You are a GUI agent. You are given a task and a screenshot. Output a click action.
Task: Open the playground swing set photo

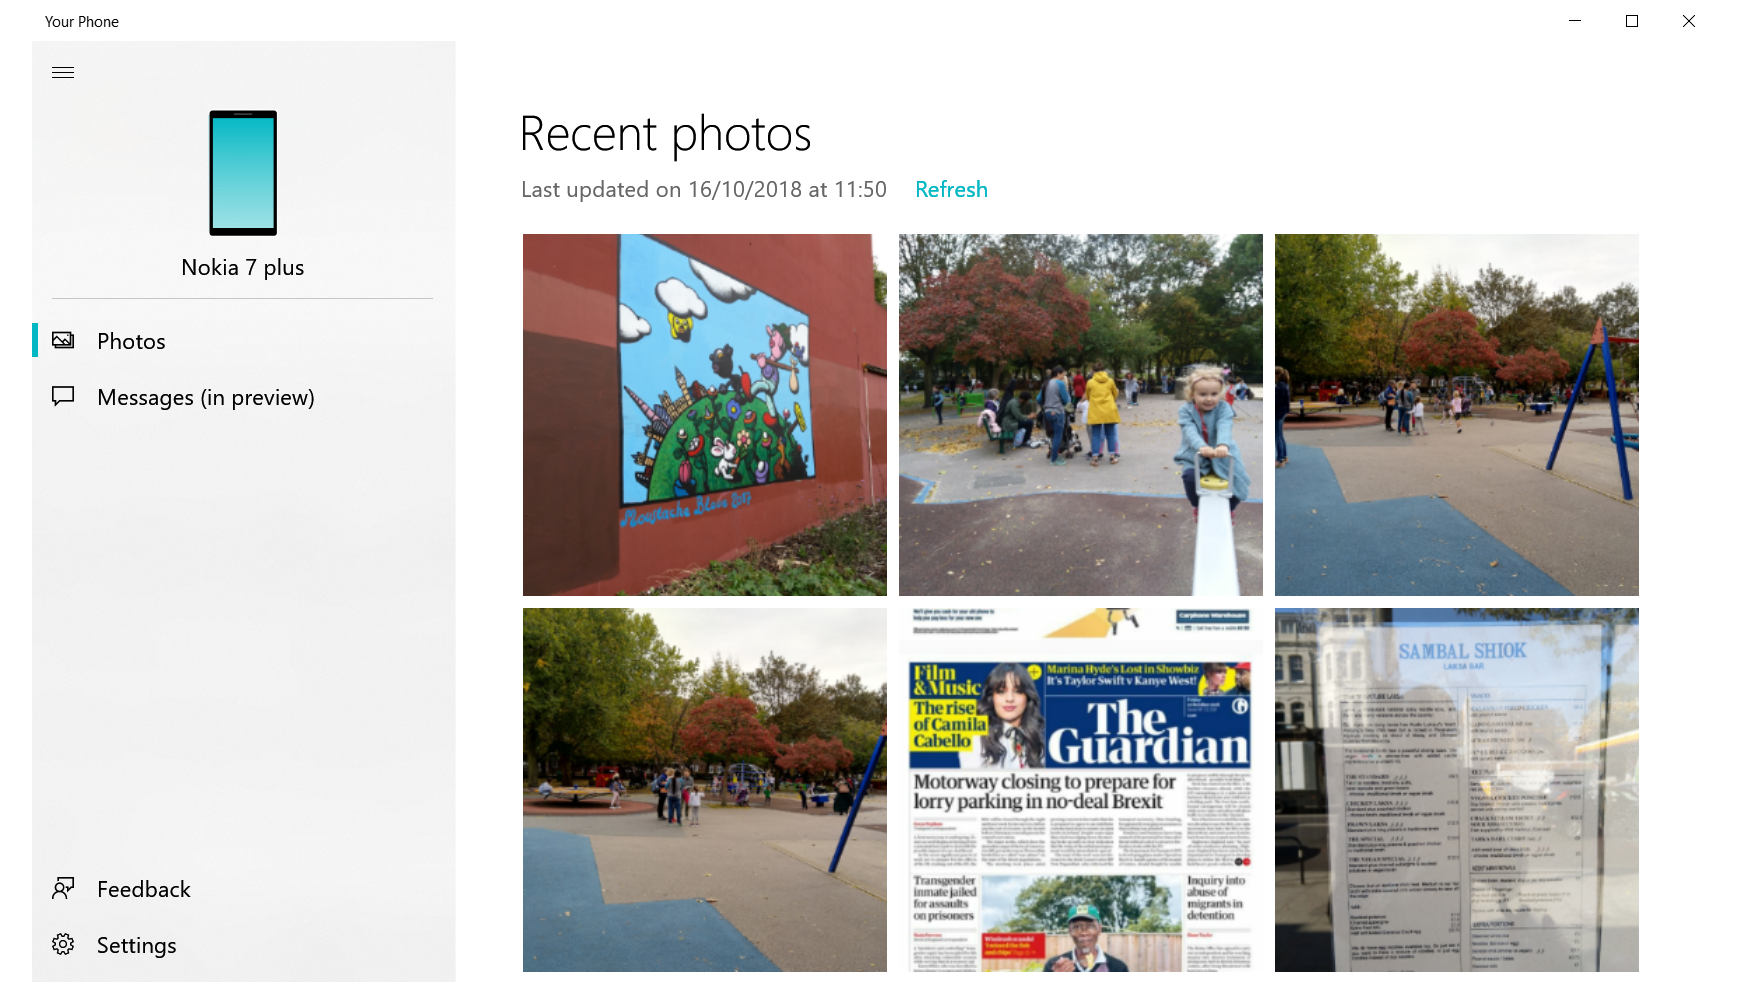(1457, 415)
